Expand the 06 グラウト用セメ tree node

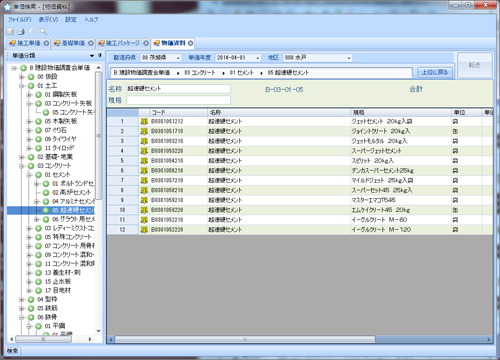(x=37, y=219)
